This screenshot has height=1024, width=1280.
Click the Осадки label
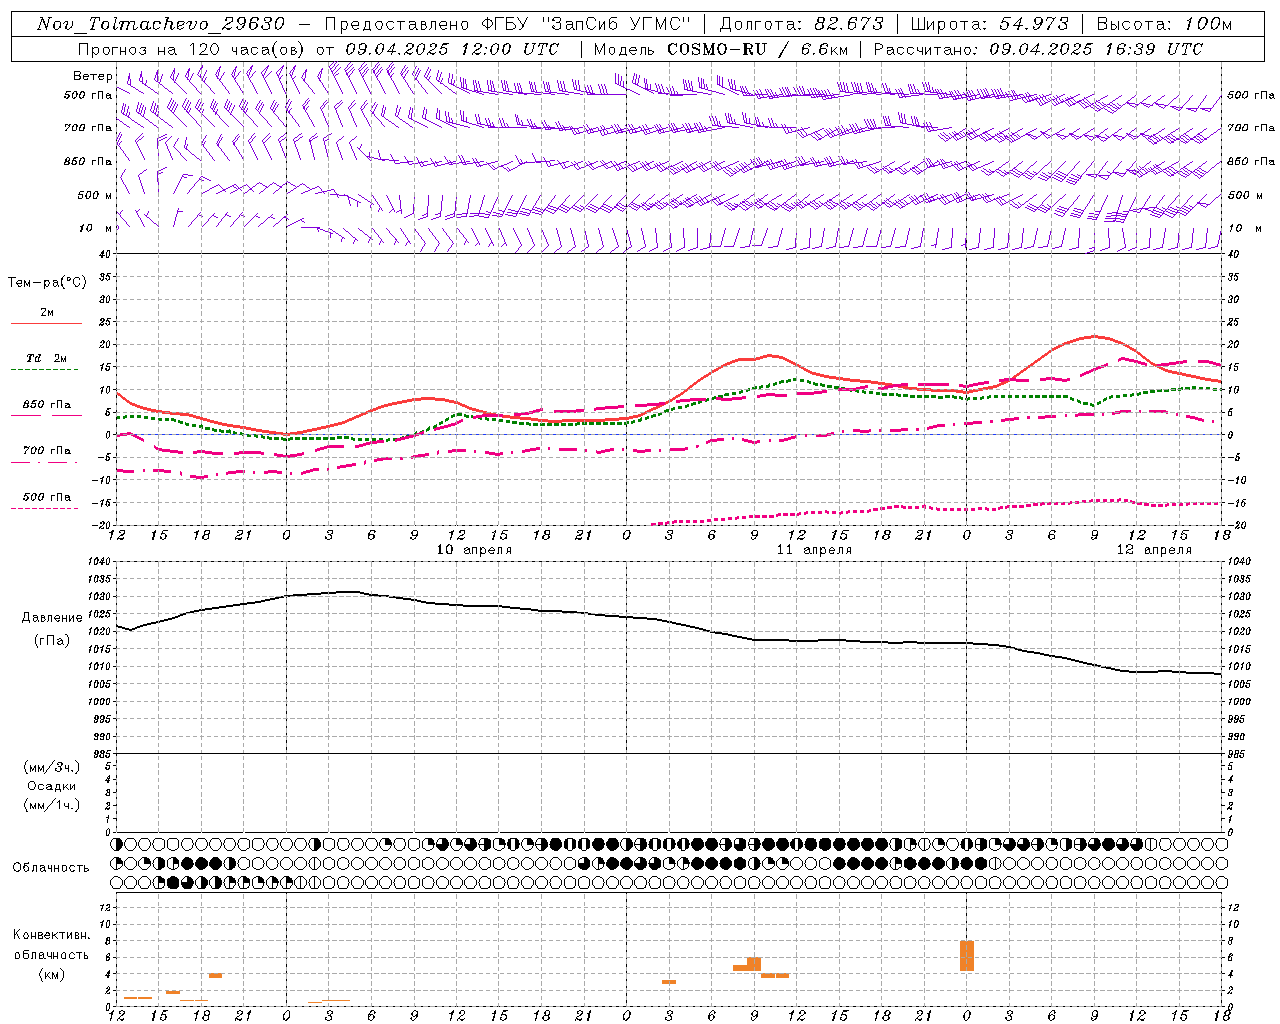coord(52,786)
